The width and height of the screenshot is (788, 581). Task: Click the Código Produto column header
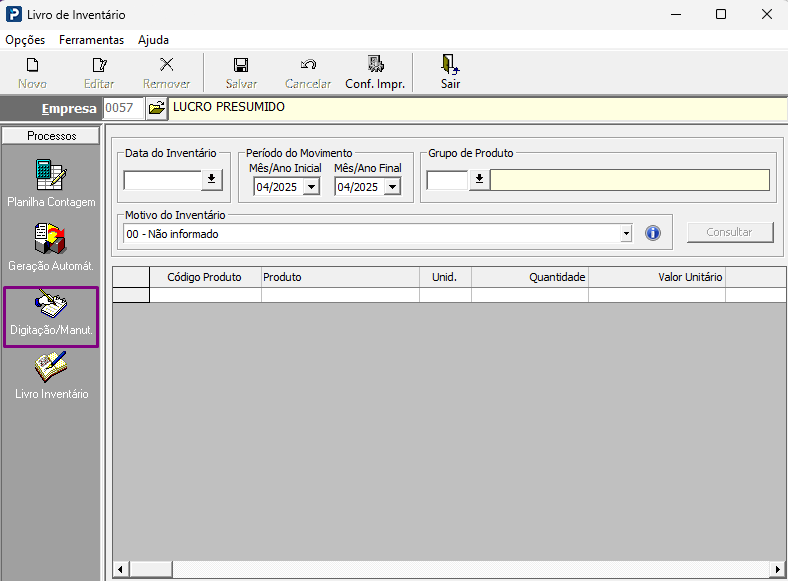tap(205, 277)
